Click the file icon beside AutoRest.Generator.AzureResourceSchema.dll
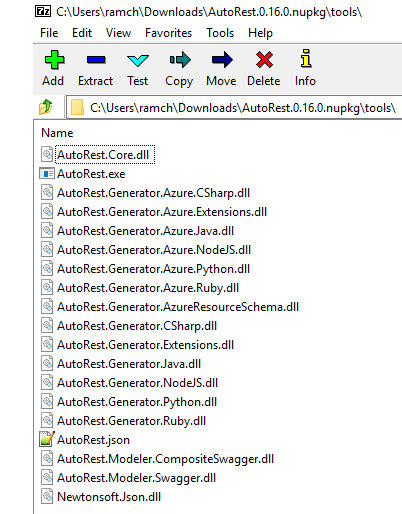The height and width of the screenshot is (514, 402). point(47,306)
